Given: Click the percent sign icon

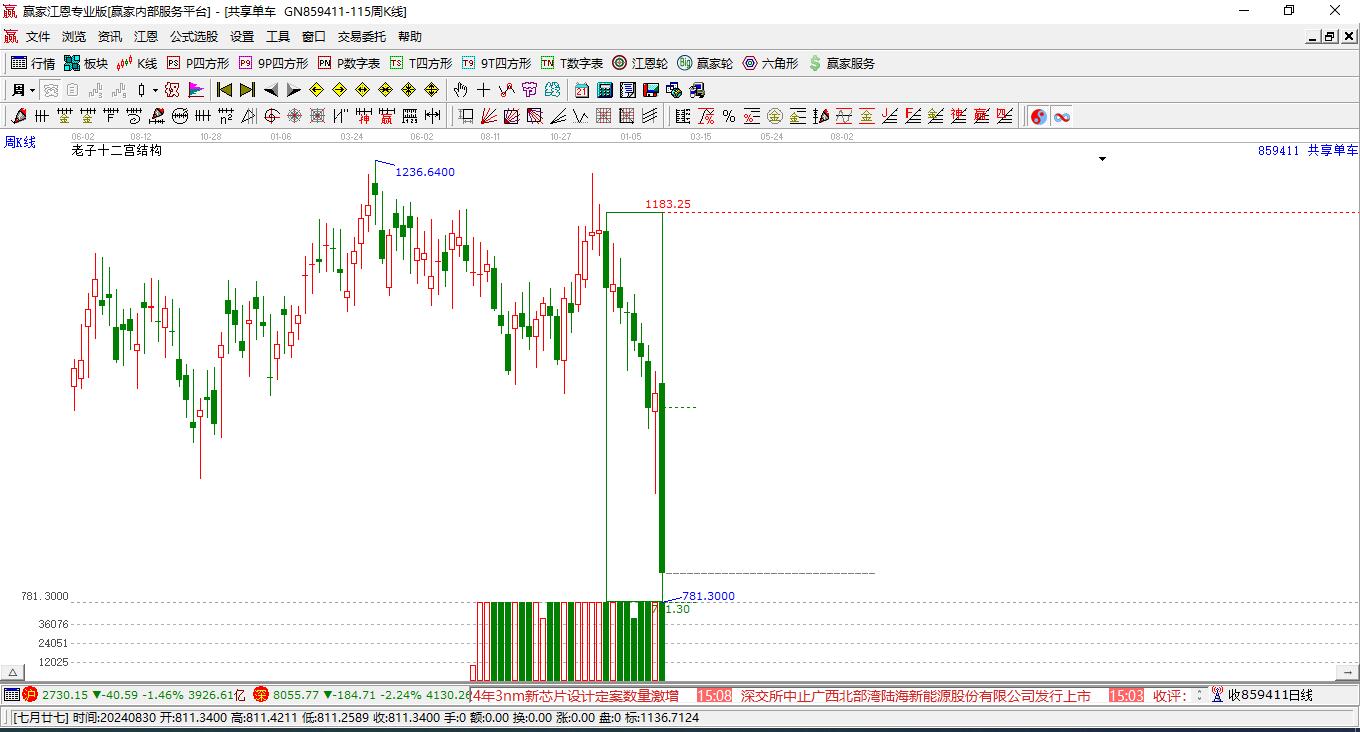Looking at the screenshot, I should click(729, 116).
